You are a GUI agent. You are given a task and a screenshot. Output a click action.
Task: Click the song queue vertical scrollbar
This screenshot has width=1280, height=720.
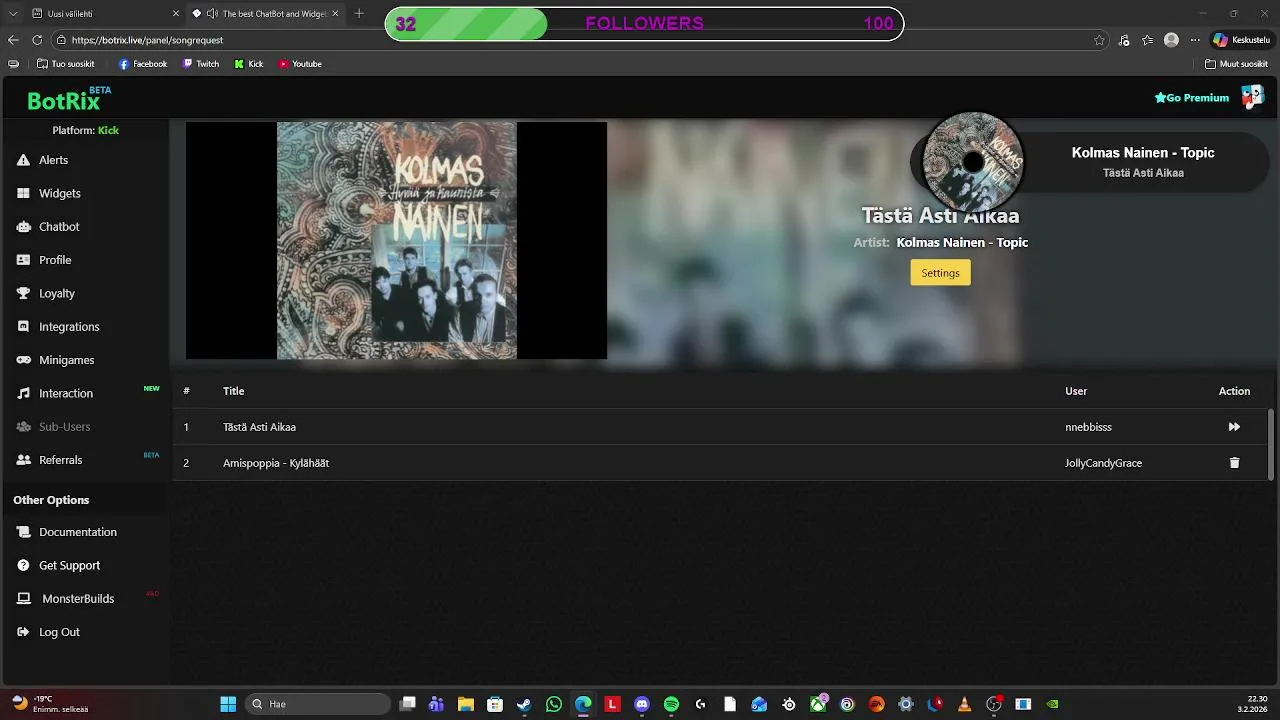pyautogui.click(x=1272, y=445)
